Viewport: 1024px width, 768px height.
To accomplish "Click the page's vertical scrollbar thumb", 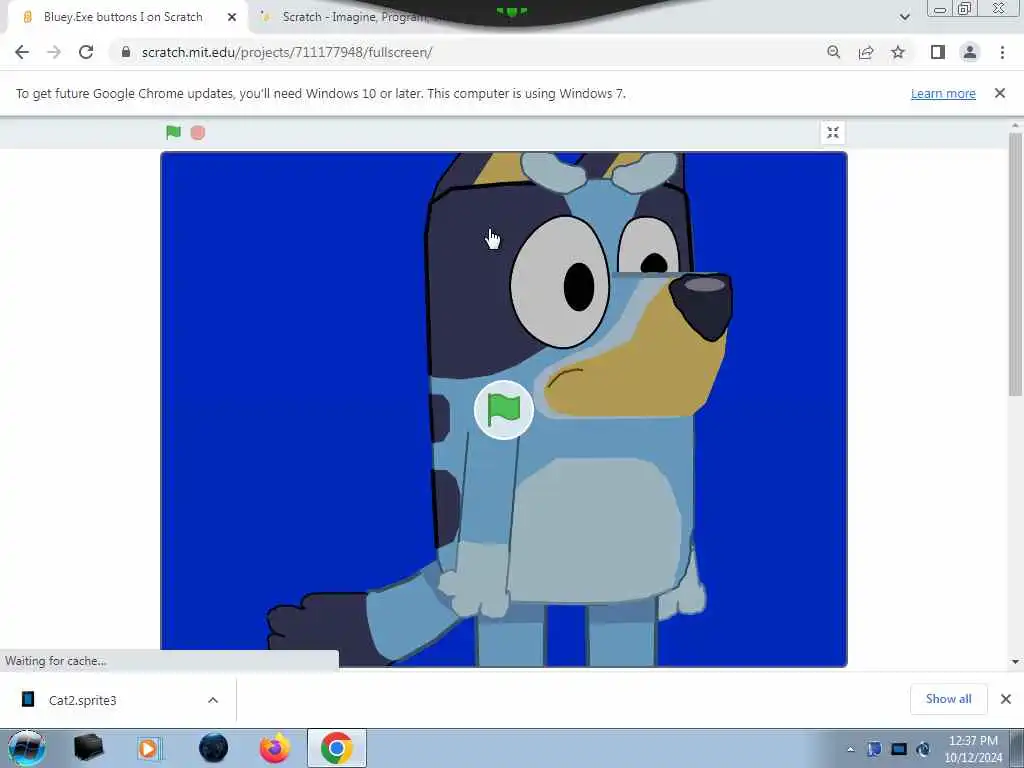I will [1015, 264].
